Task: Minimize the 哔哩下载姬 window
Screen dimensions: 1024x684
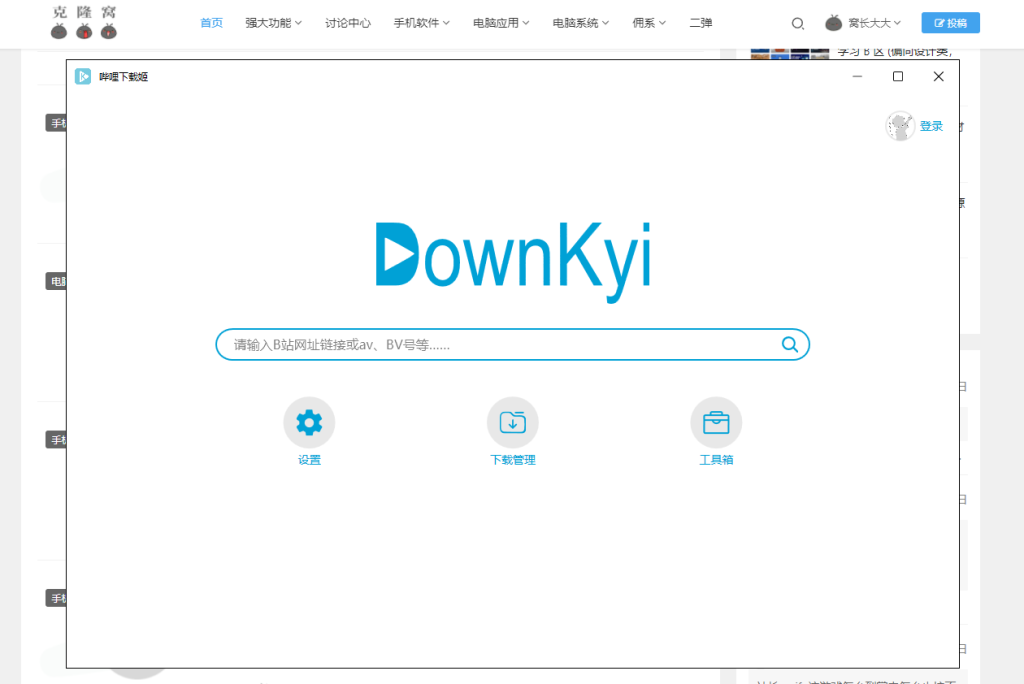Action: click(857, 76)
